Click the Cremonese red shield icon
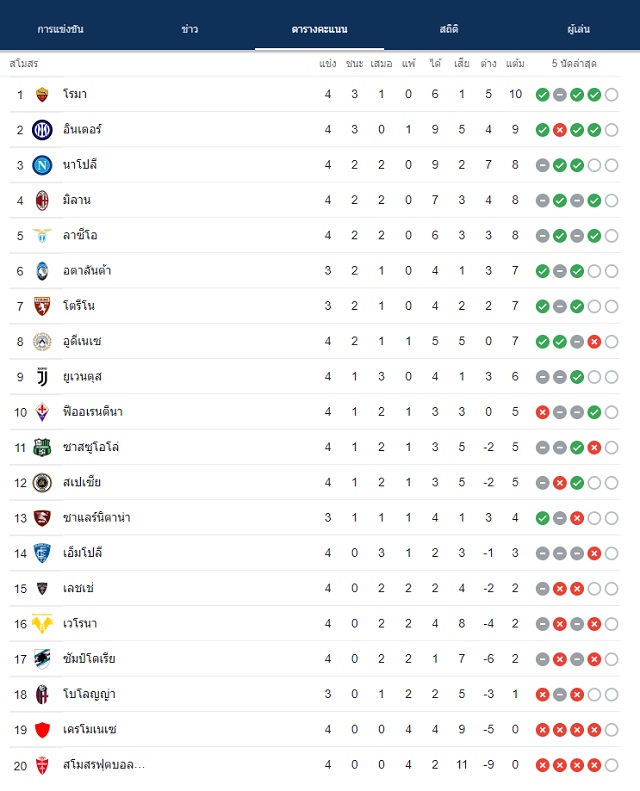The image size is (640, 791). (x=42, y=730)
